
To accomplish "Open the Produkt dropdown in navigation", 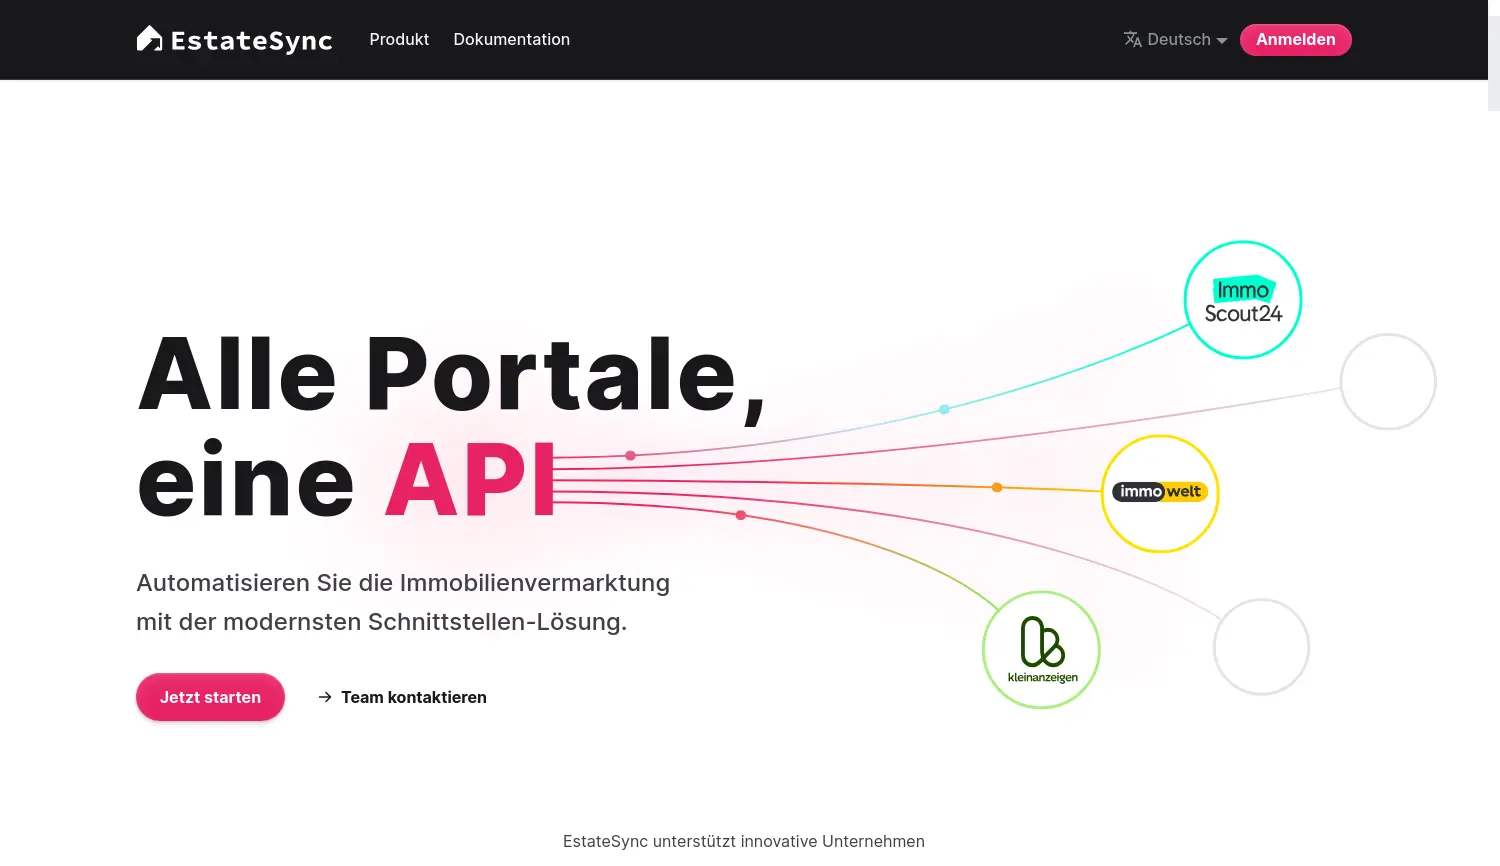I will click(x=399, y=39).
